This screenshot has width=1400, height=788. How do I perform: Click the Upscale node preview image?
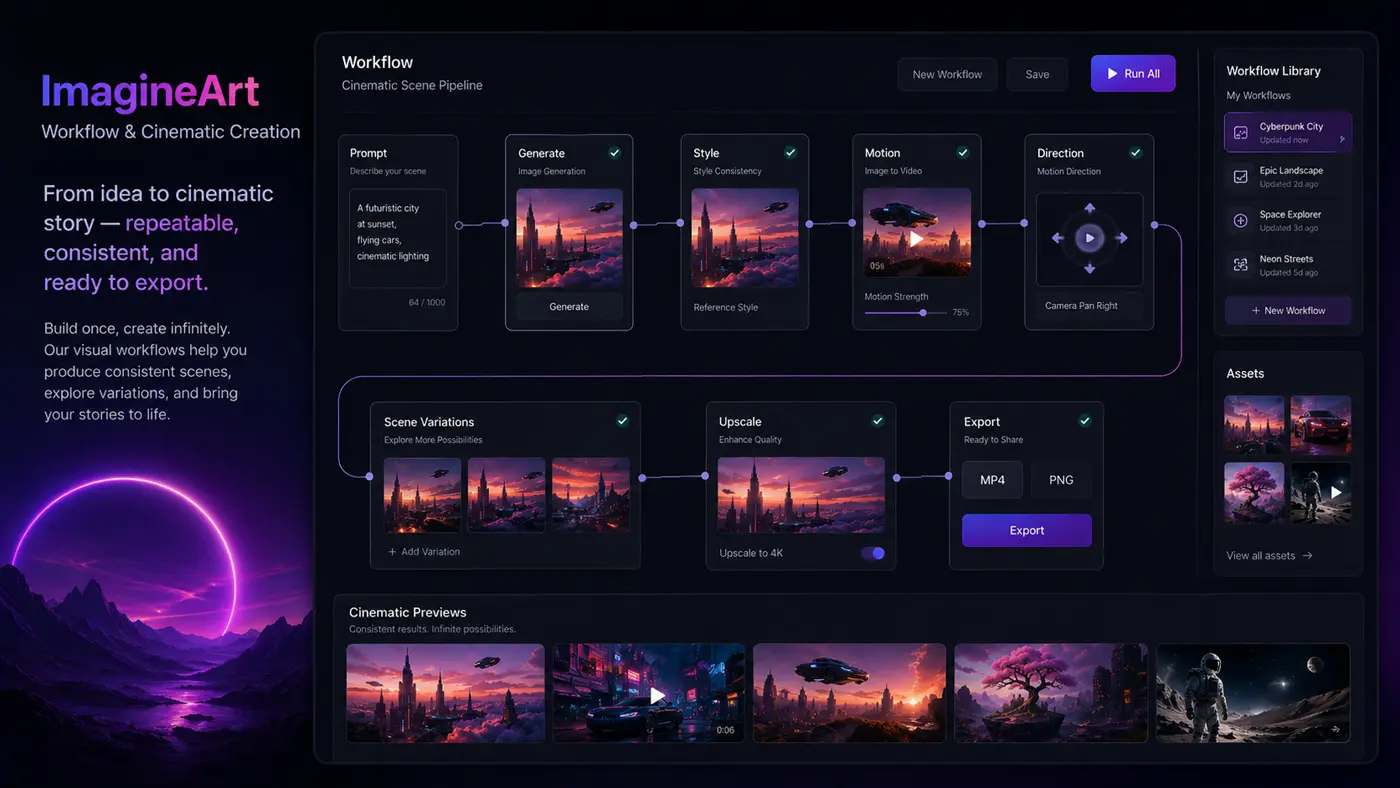(x=801, y=494)
